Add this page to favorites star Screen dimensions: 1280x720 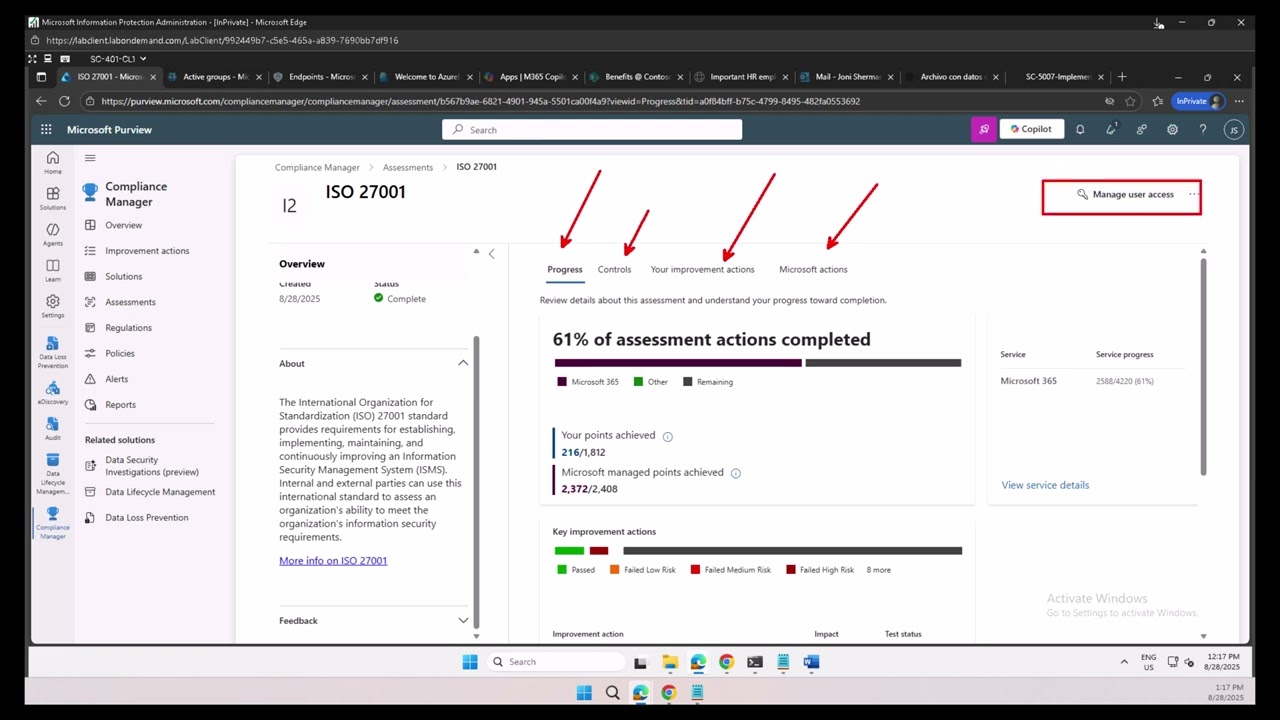[x=1130, y=101]
